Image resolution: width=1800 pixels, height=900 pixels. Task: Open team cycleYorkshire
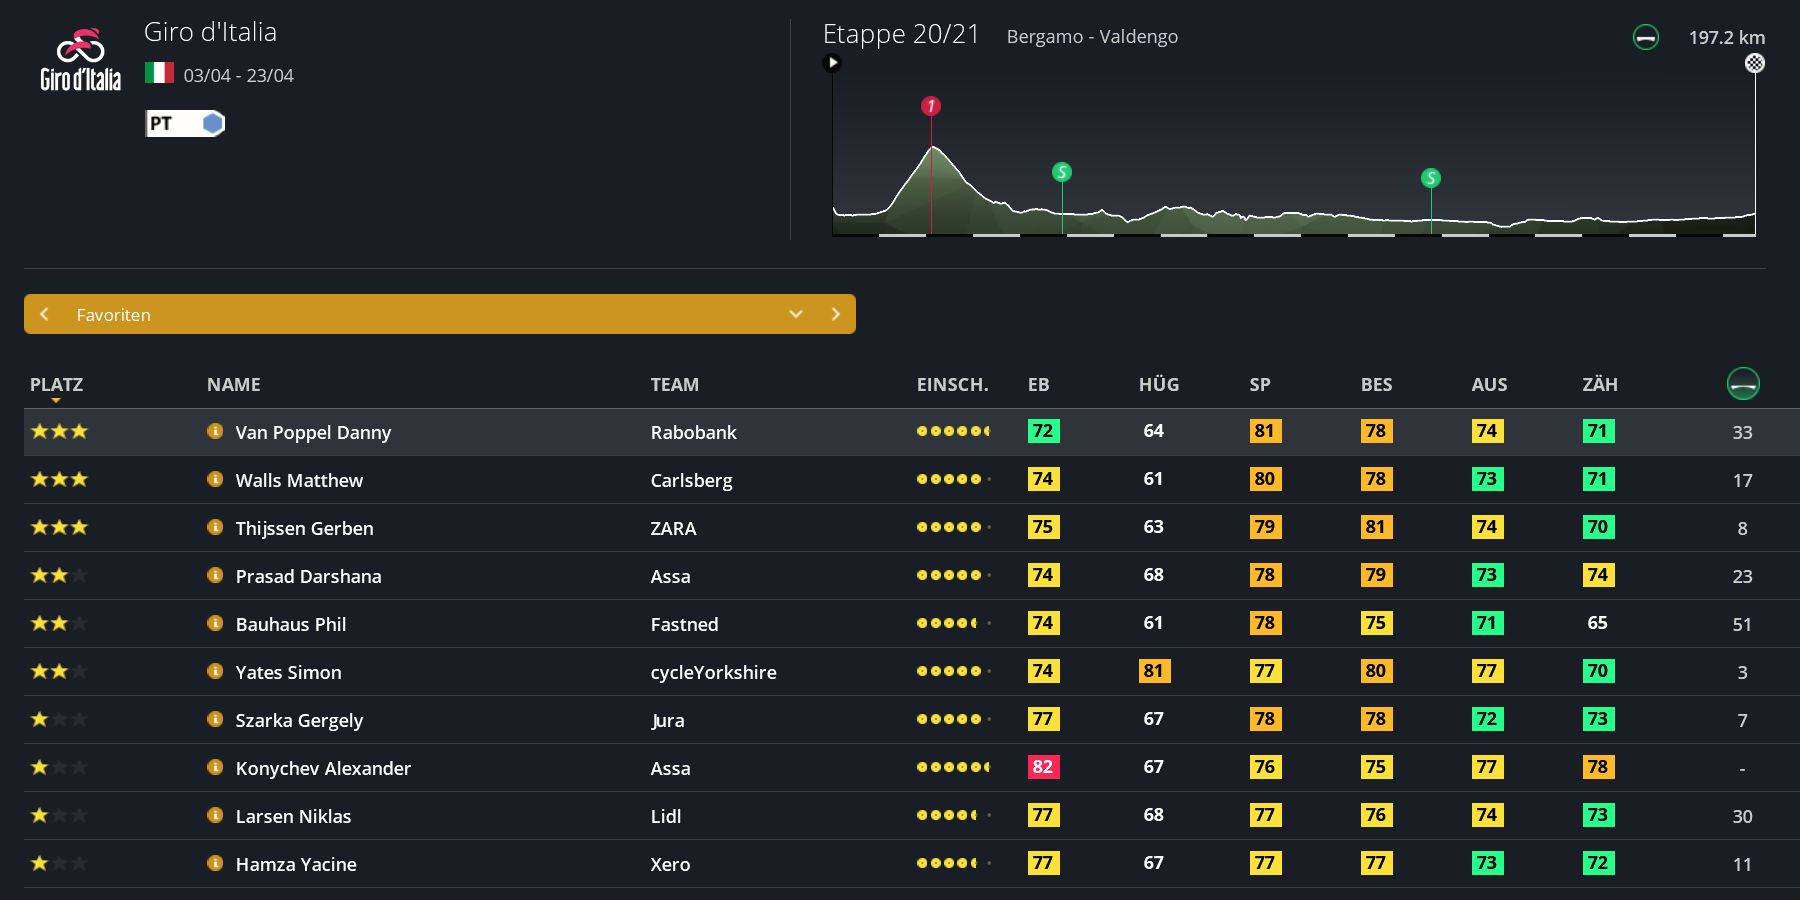[x=713, y=672]
